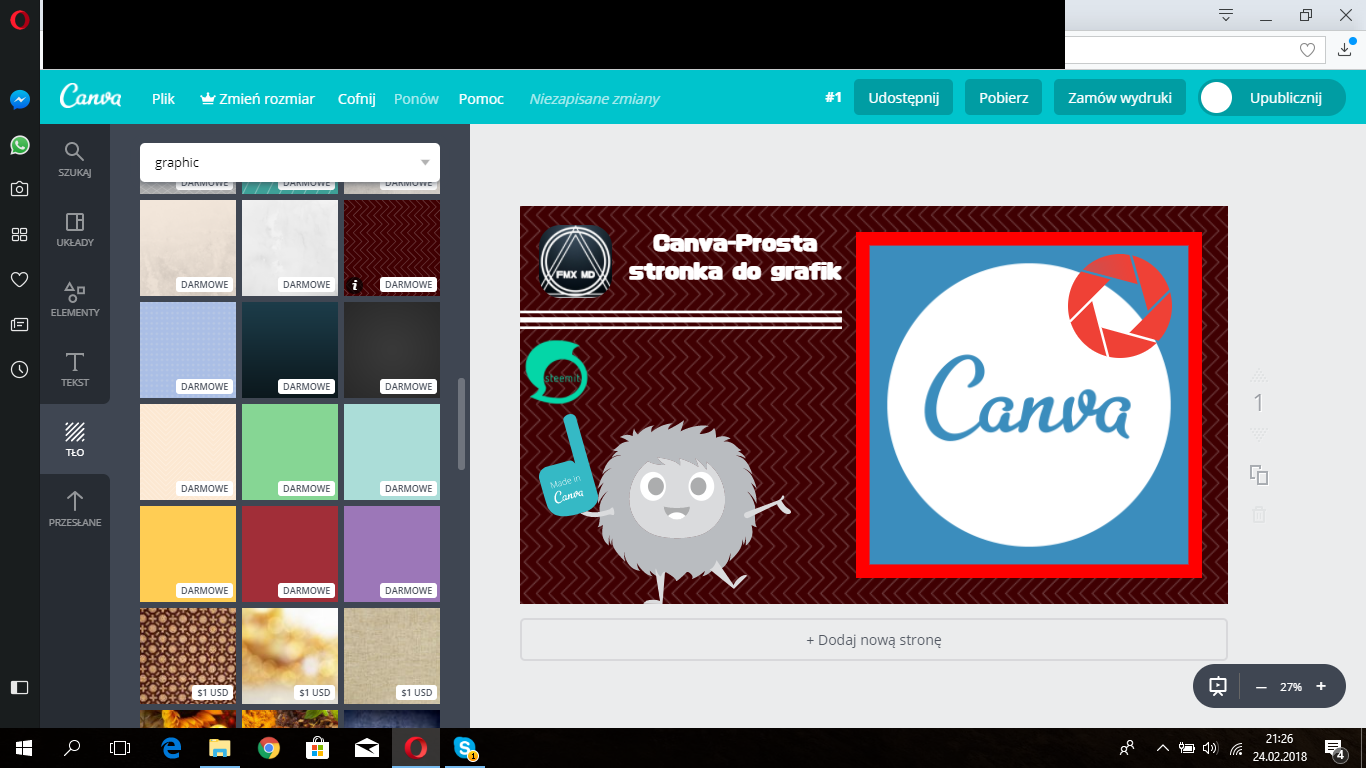Zoom out with the minus button
Image resolution: width=1366 pixels, height=768 pixels.
click(x=1261, y=687)
